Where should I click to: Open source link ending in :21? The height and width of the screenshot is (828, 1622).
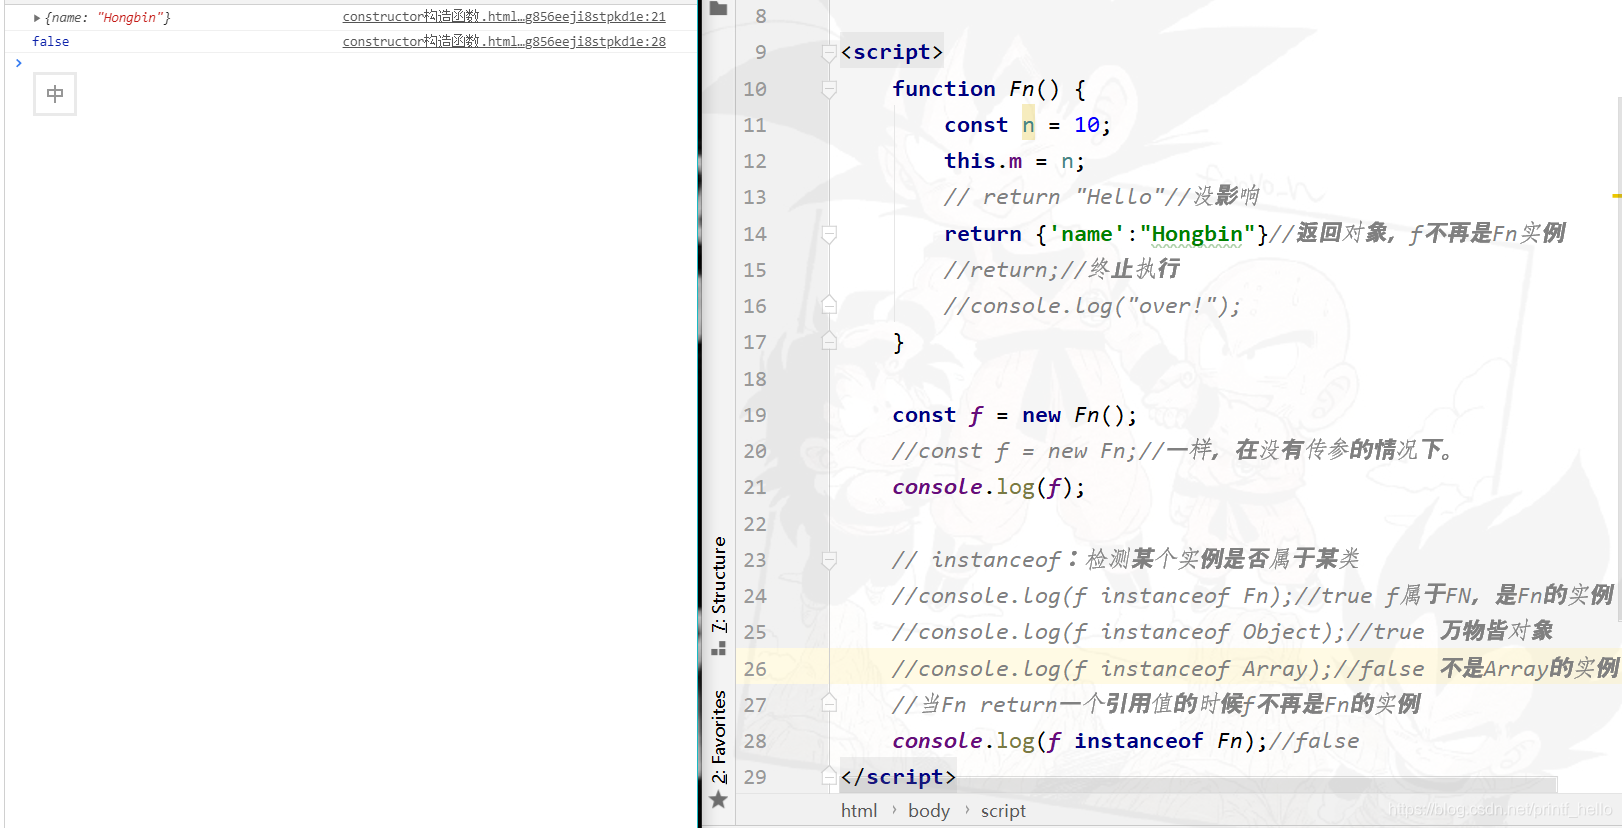point(504,17)
